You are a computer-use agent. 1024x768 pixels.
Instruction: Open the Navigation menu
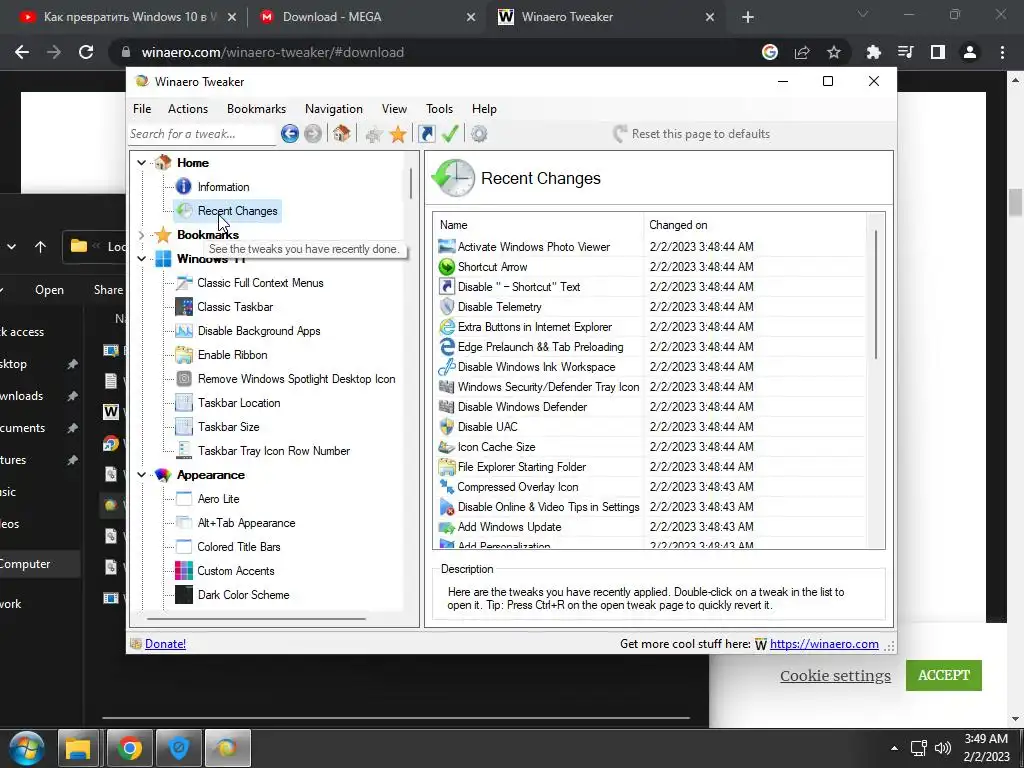tap(334, 109)
